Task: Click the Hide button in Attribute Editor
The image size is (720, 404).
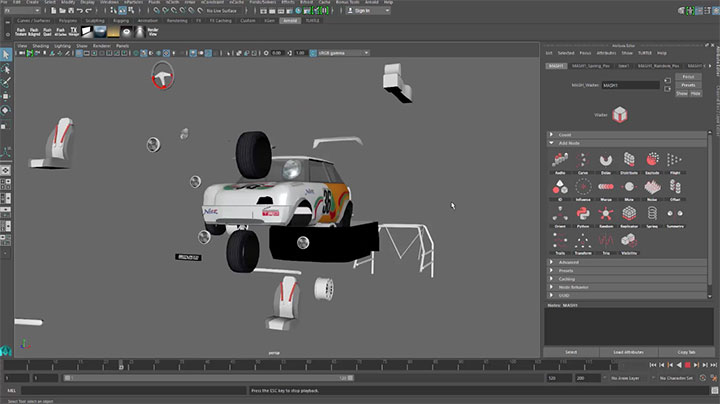Action: [696, 93]
